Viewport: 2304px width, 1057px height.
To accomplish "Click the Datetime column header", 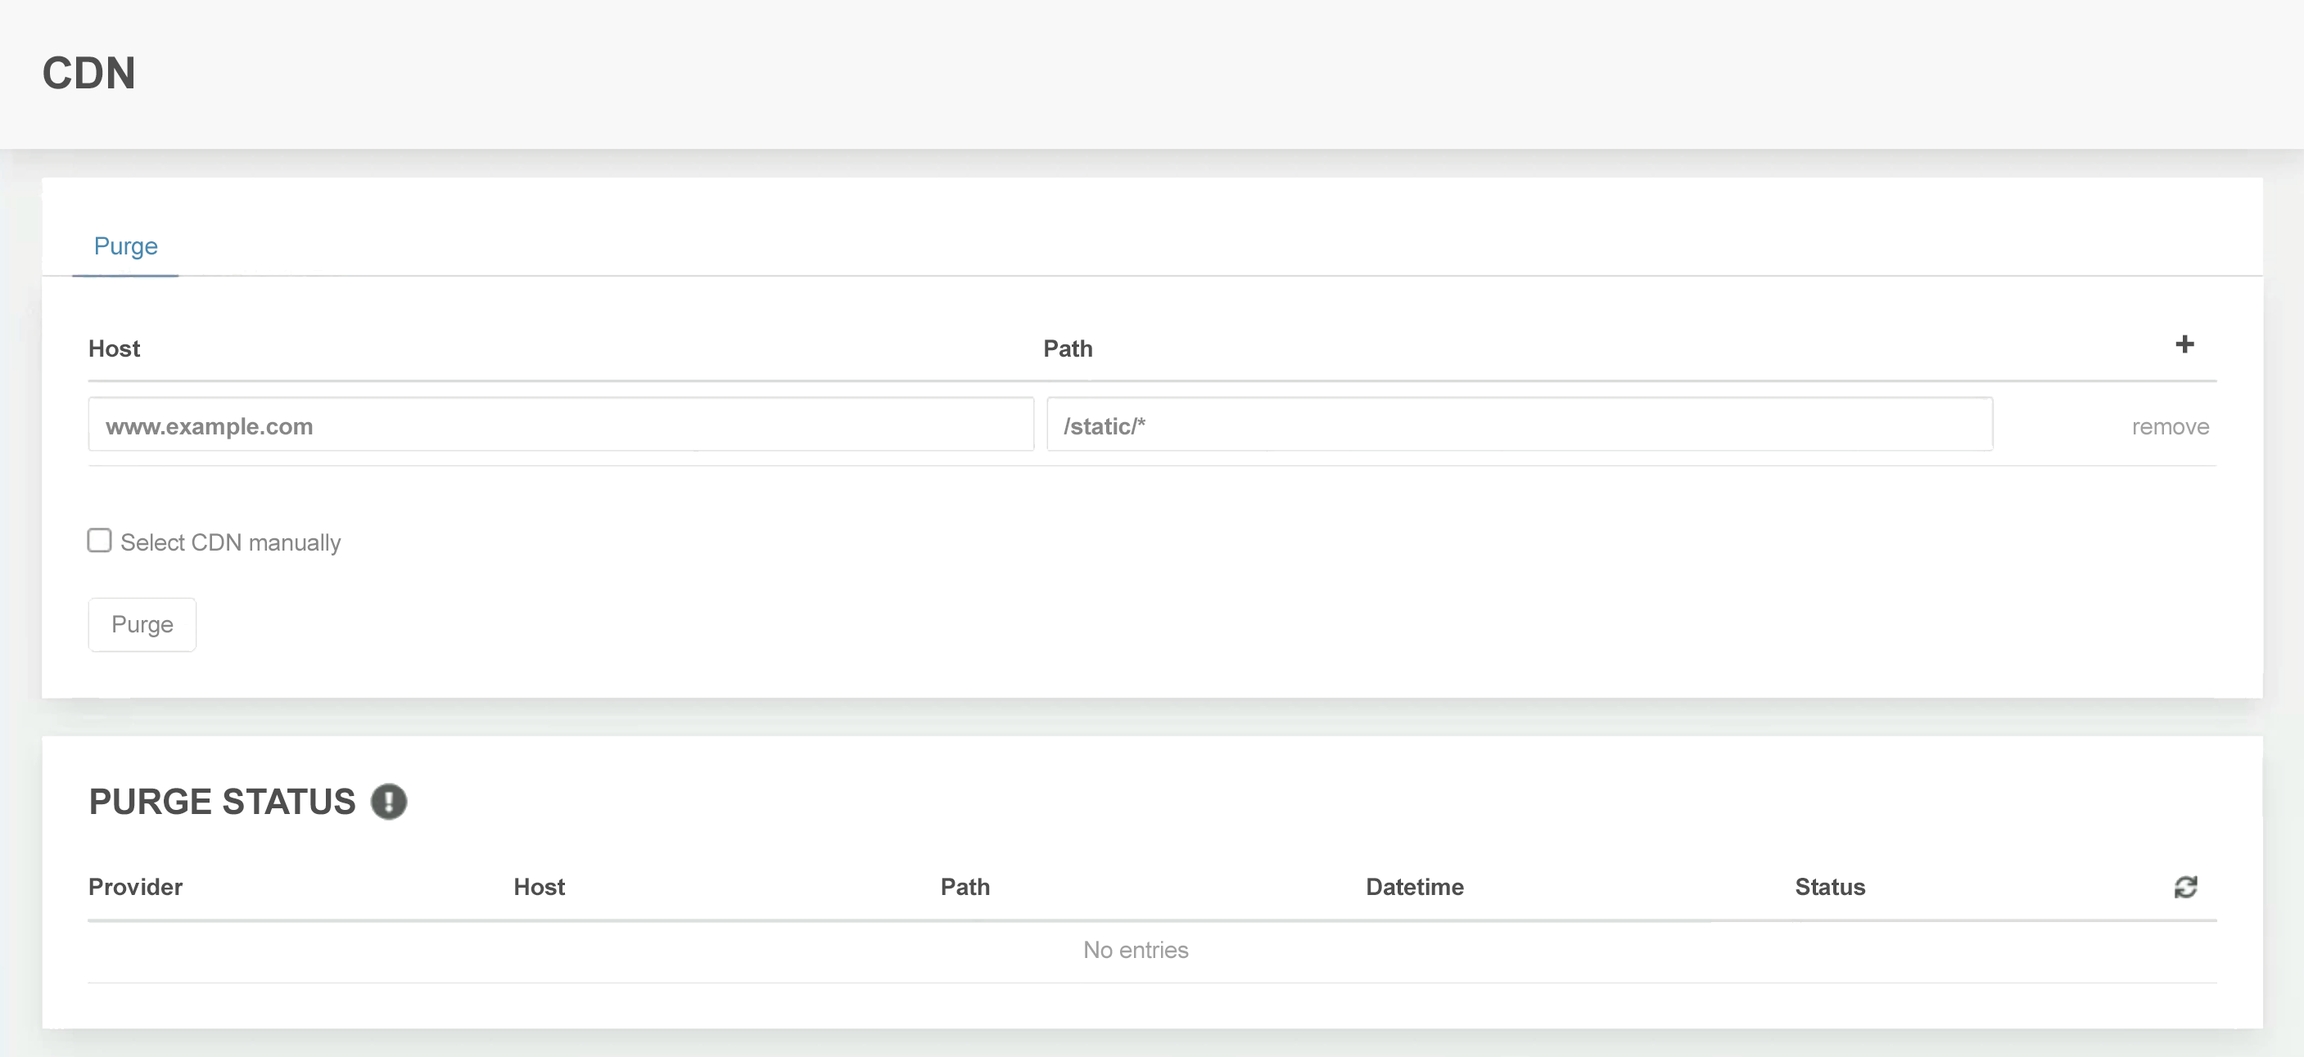I will click(x=1414, y=887).
